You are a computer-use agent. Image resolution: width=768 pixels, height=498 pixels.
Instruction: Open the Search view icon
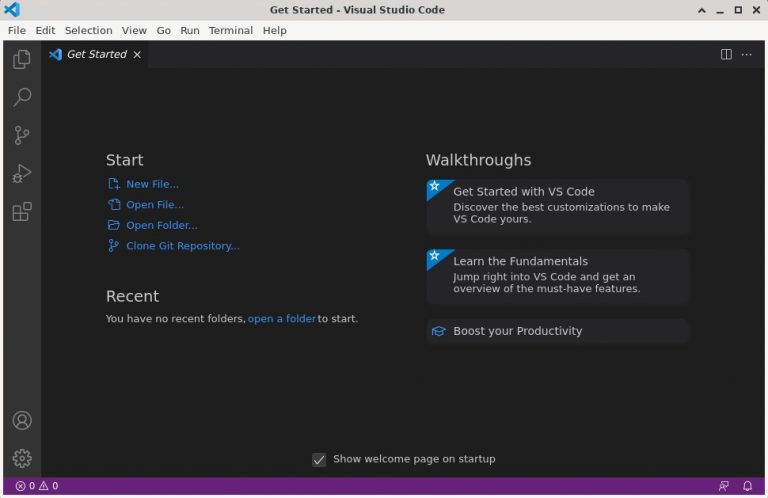point(22,97)
